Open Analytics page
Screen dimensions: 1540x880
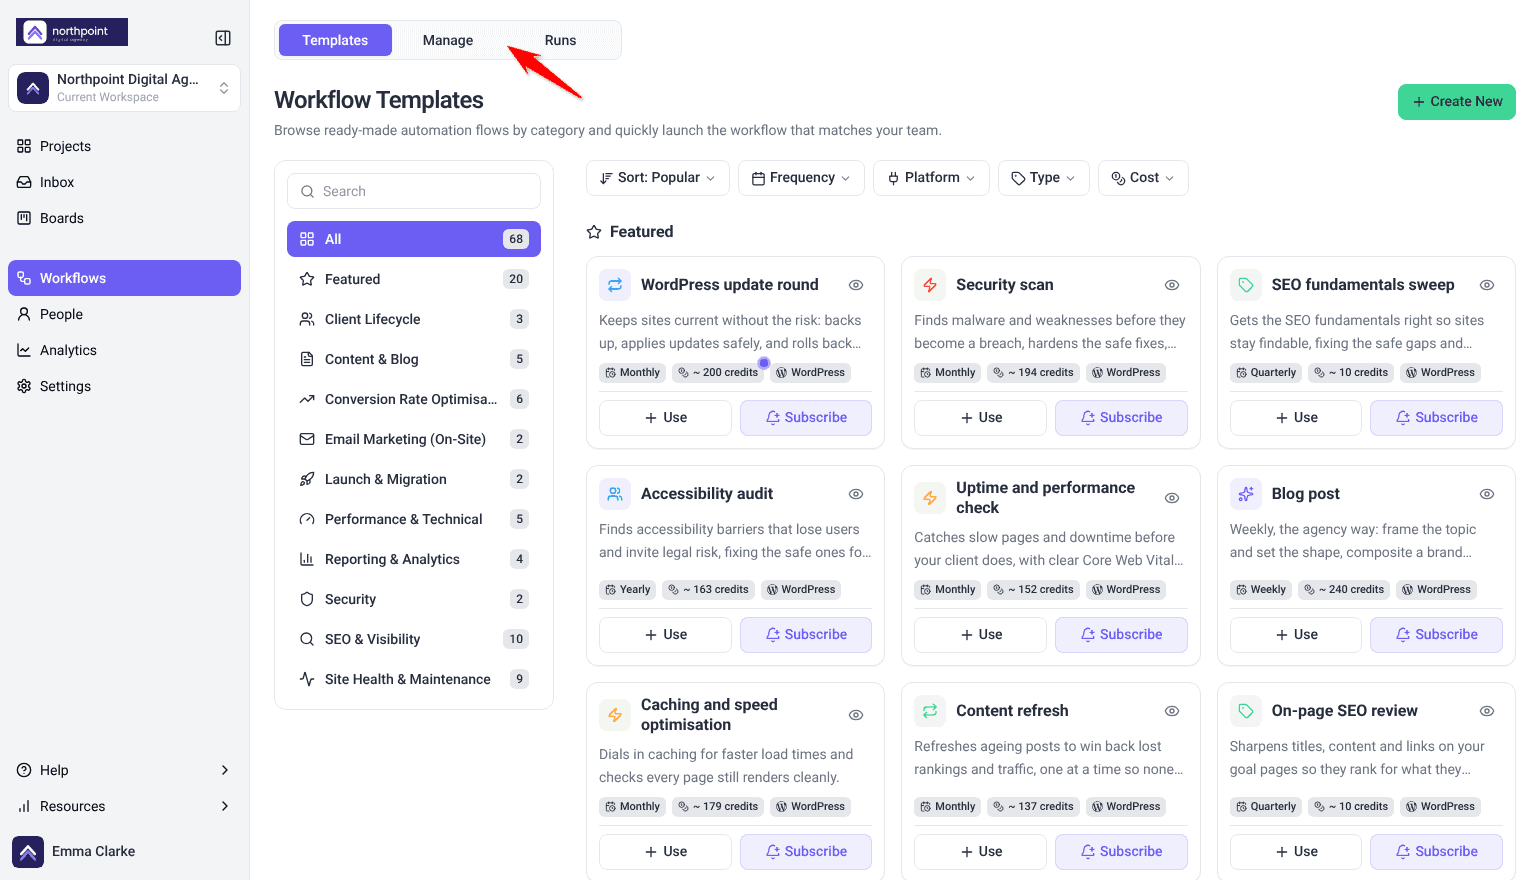(x=124, y=350)
